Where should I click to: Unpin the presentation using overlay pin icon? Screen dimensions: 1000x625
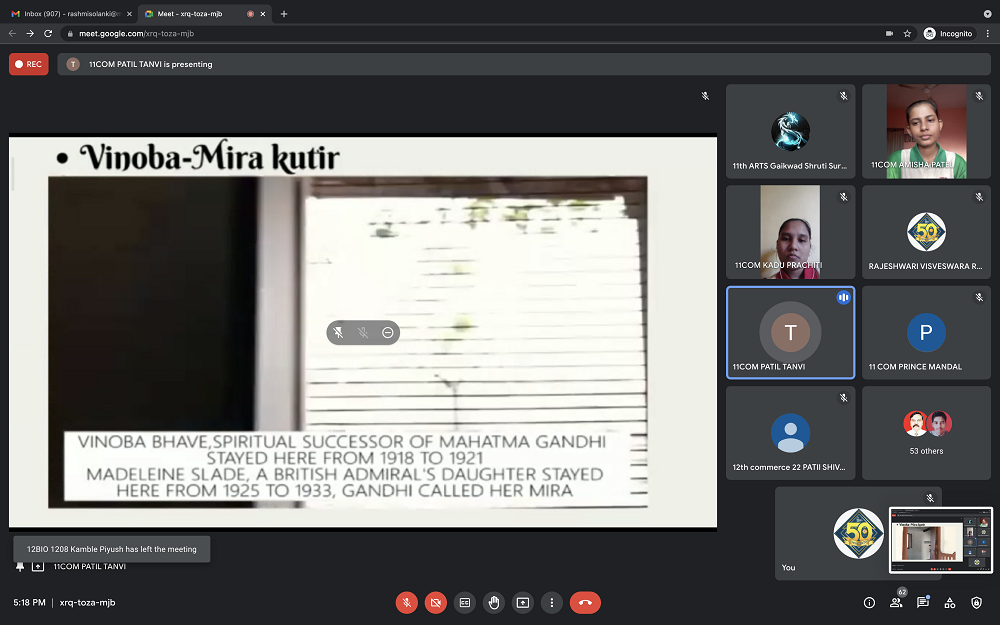(339, 332)
